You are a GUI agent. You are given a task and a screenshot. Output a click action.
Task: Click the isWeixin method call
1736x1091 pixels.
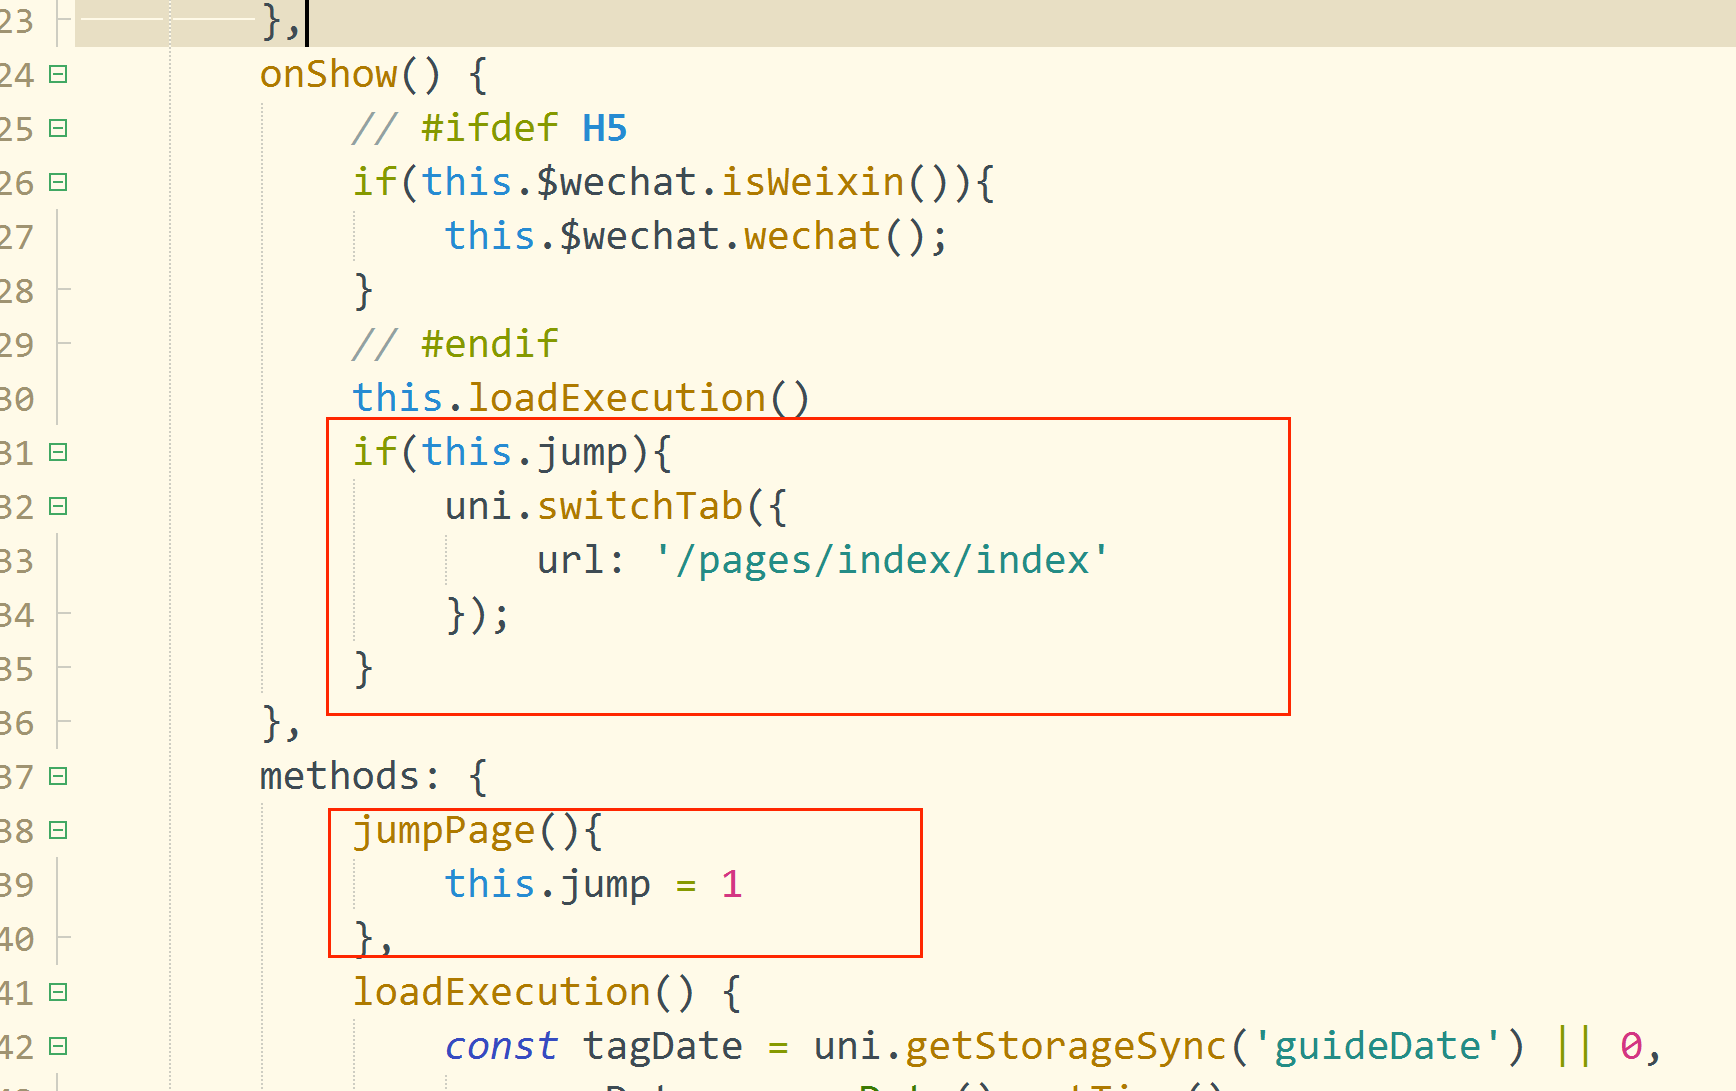click(x=813, y=183)
